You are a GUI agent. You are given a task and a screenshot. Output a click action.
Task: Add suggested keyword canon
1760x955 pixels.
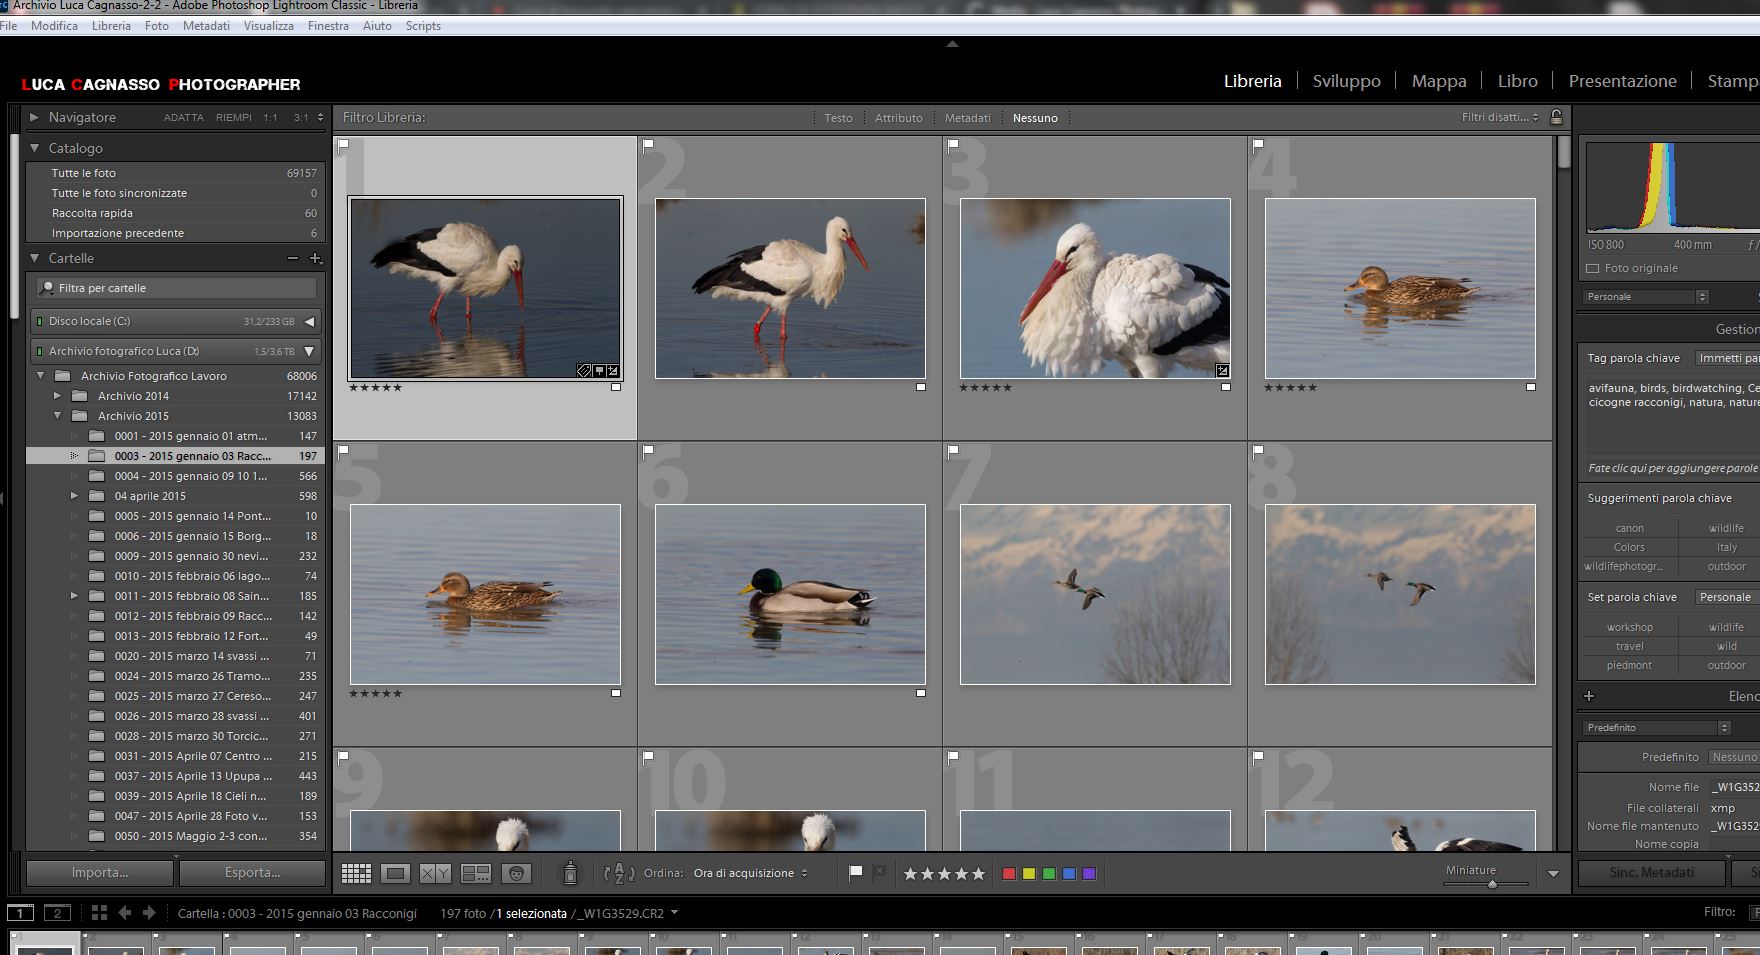(x=1629, y=528)
